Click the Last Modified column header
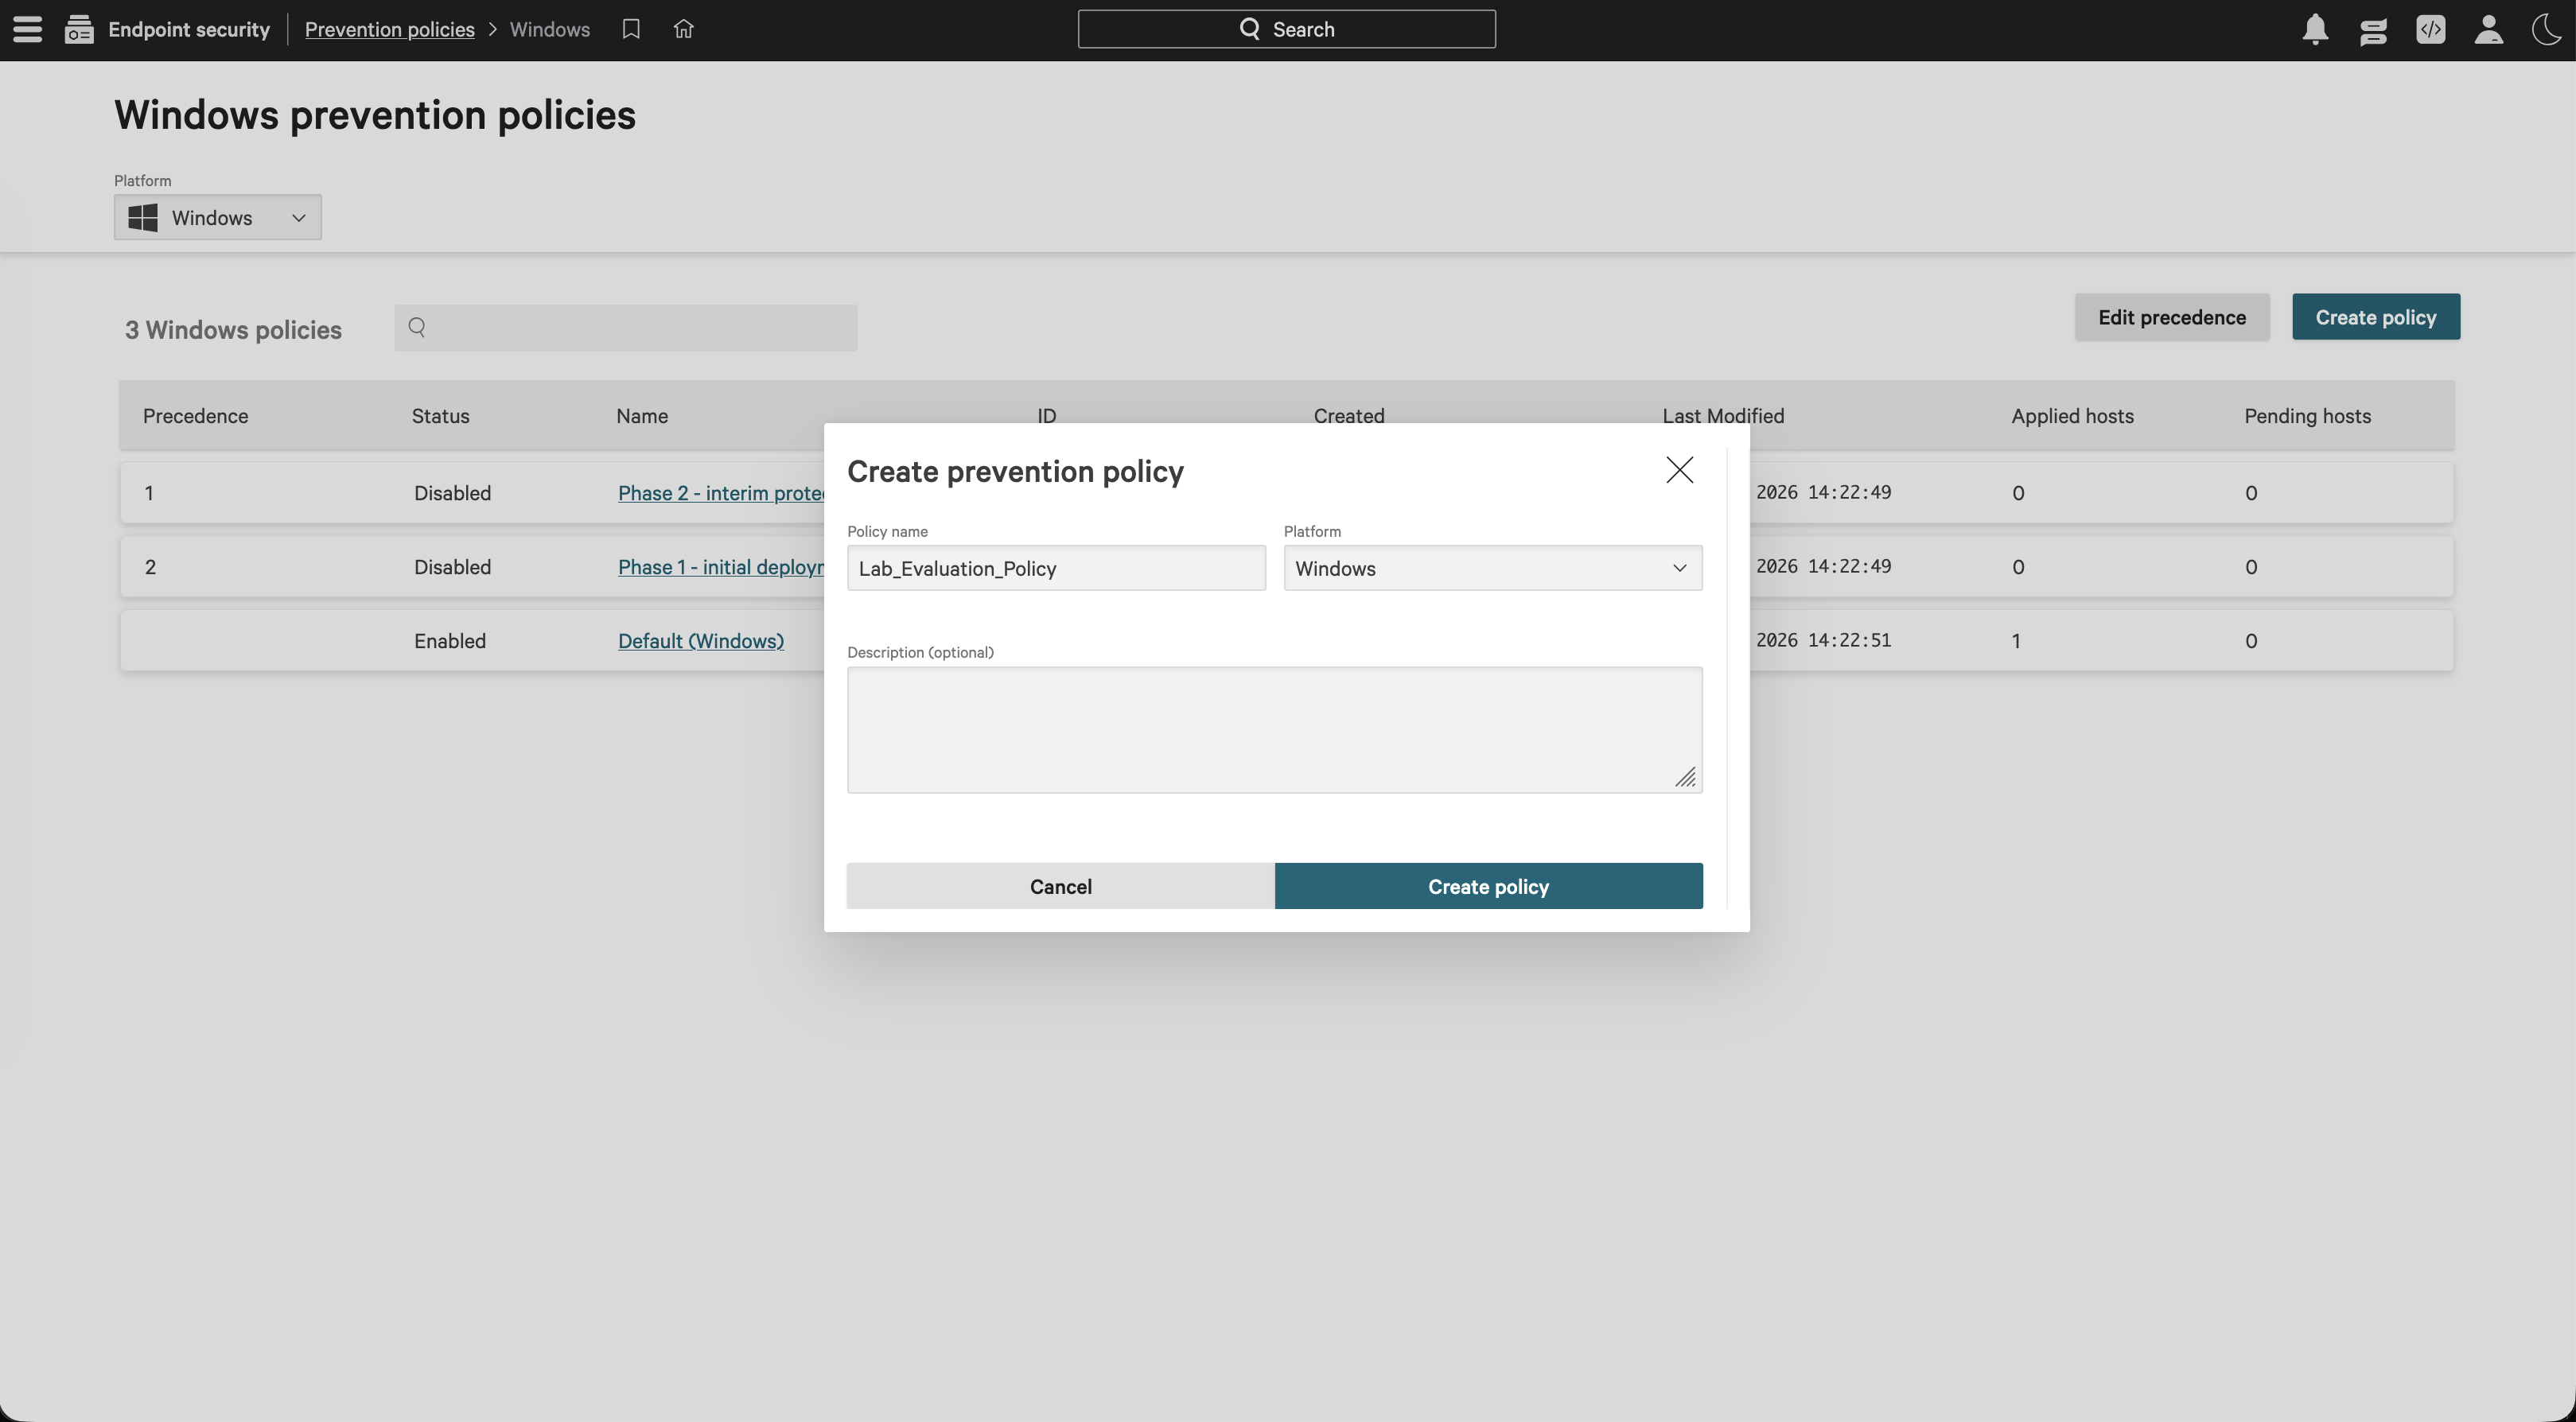Image resolution: width=2576 pixels, height=1422 pixels. (x=1723, y=415)
